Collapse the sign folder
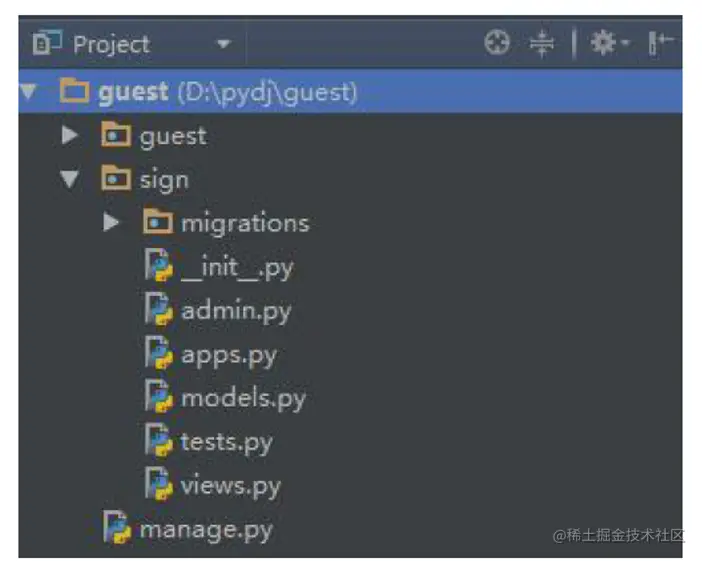The width and height of the screenshot is (702, 561). (69, 180)
